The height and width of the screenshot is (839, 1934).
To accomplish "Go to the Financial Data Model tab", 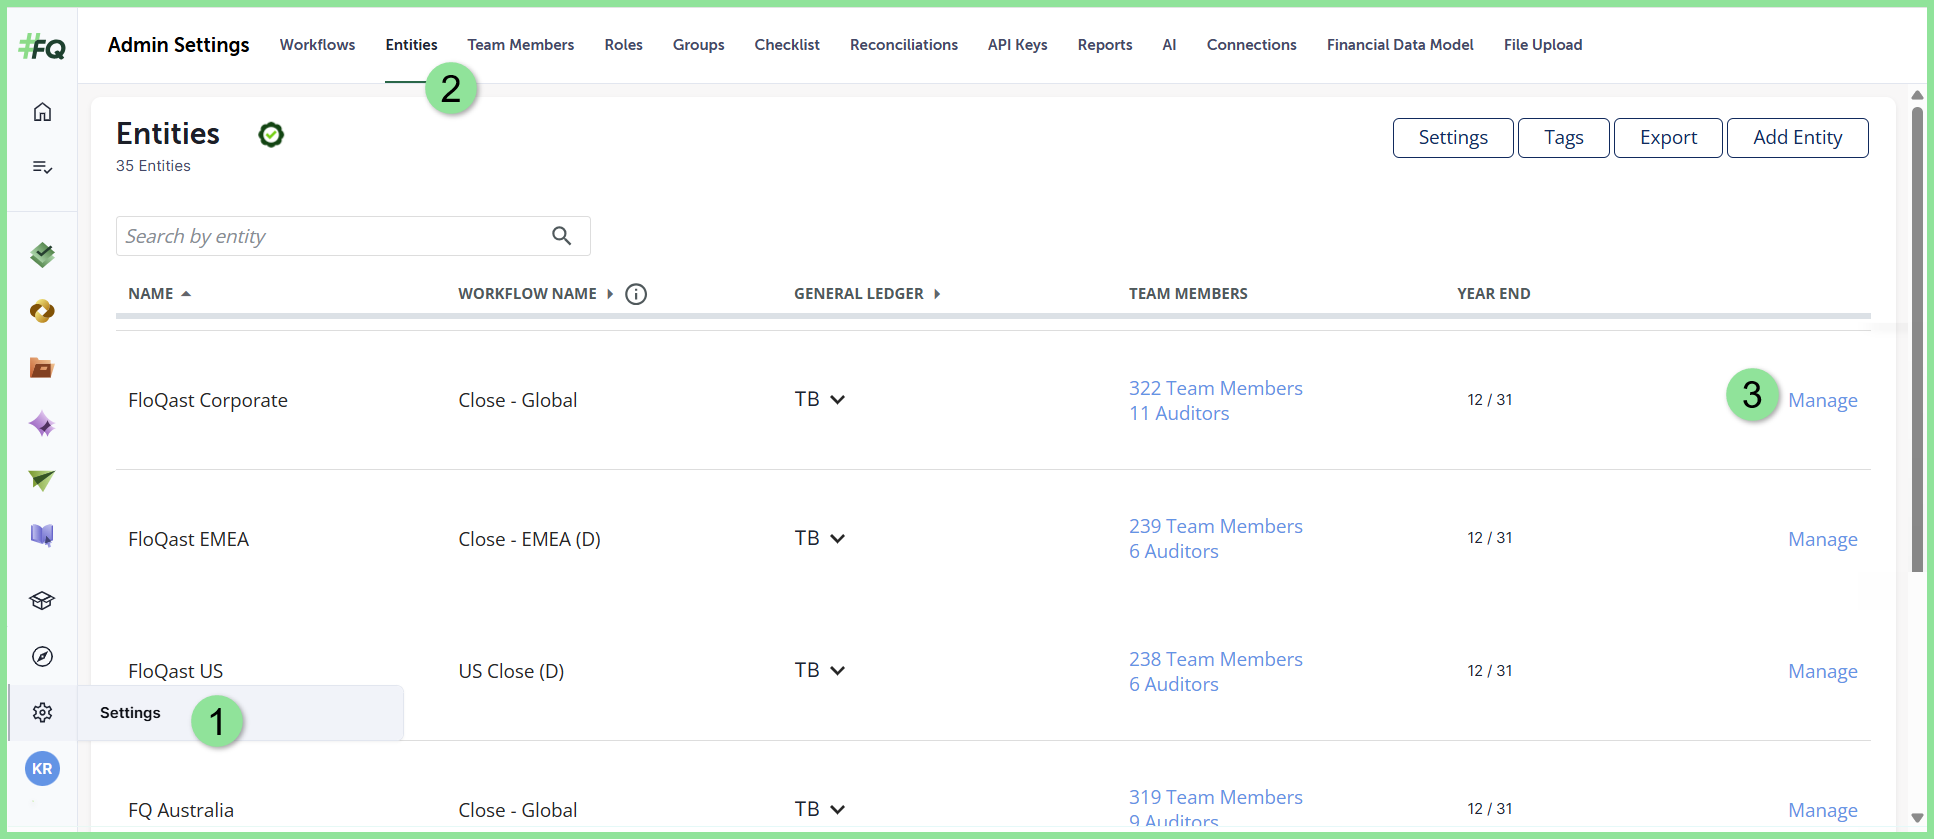I will [x=1400, y=45].
